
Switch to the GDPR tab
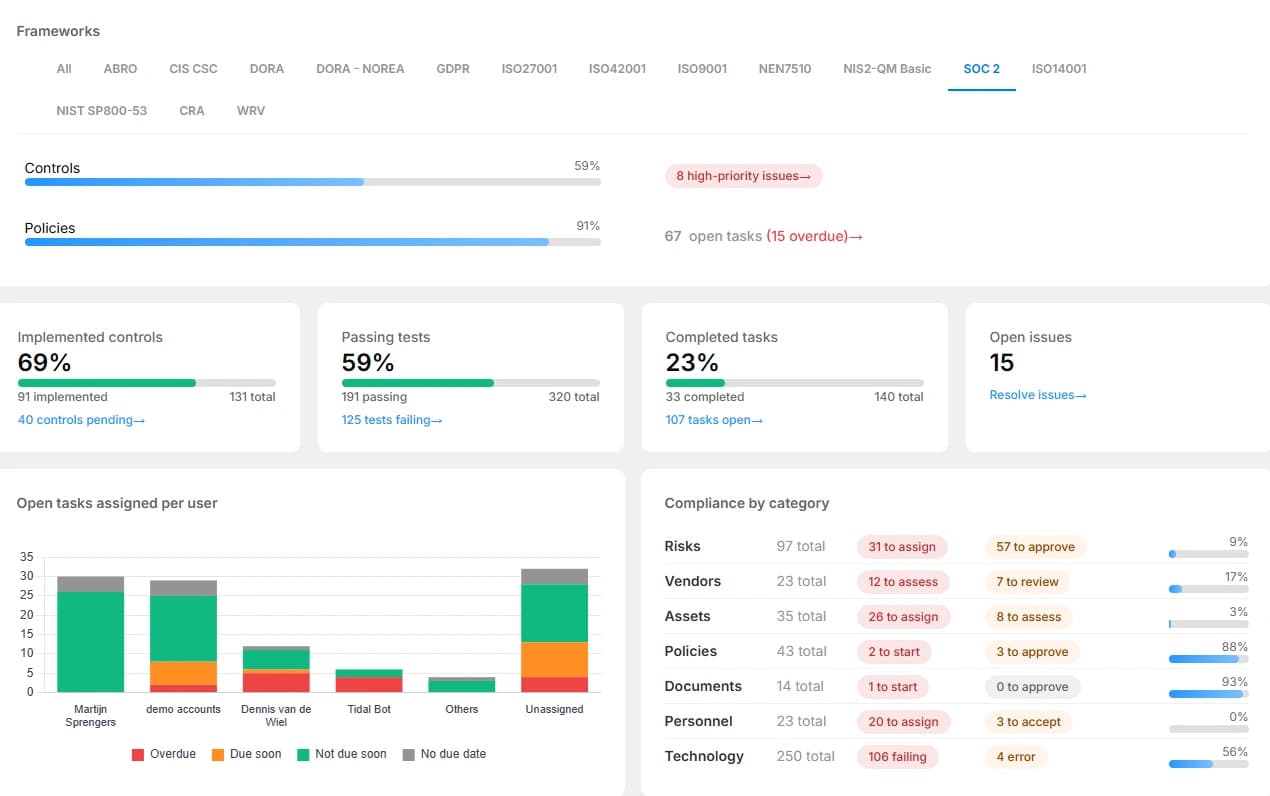[x=453, y=69]
